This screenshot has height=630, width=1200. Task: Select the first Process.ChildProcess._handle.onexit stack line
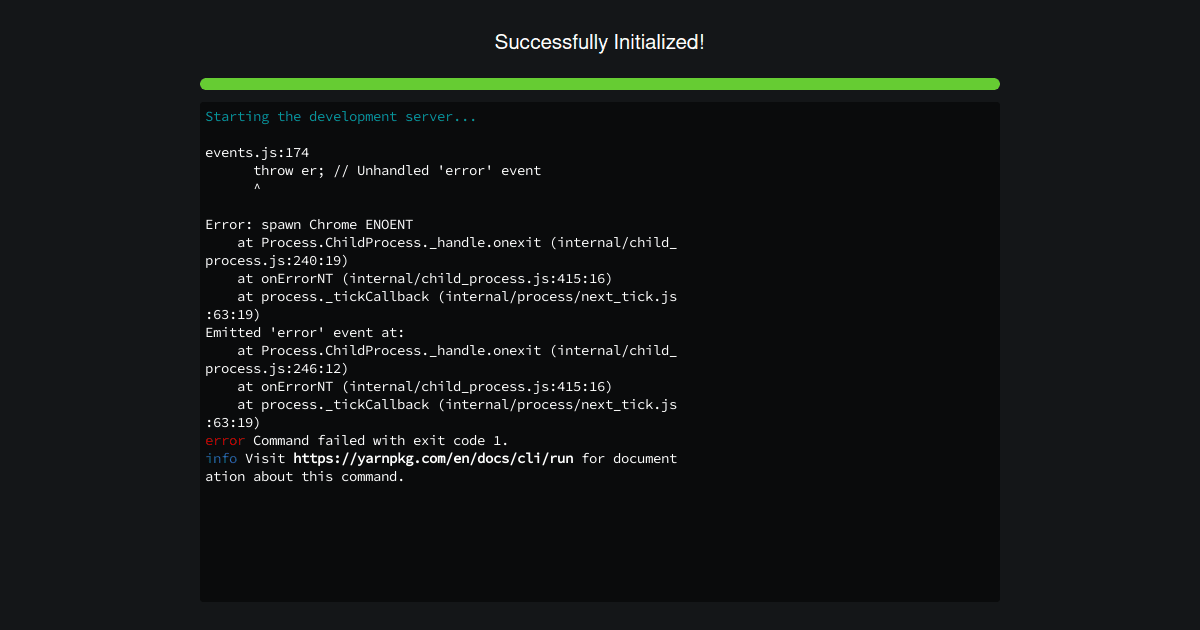coord(440,242)
